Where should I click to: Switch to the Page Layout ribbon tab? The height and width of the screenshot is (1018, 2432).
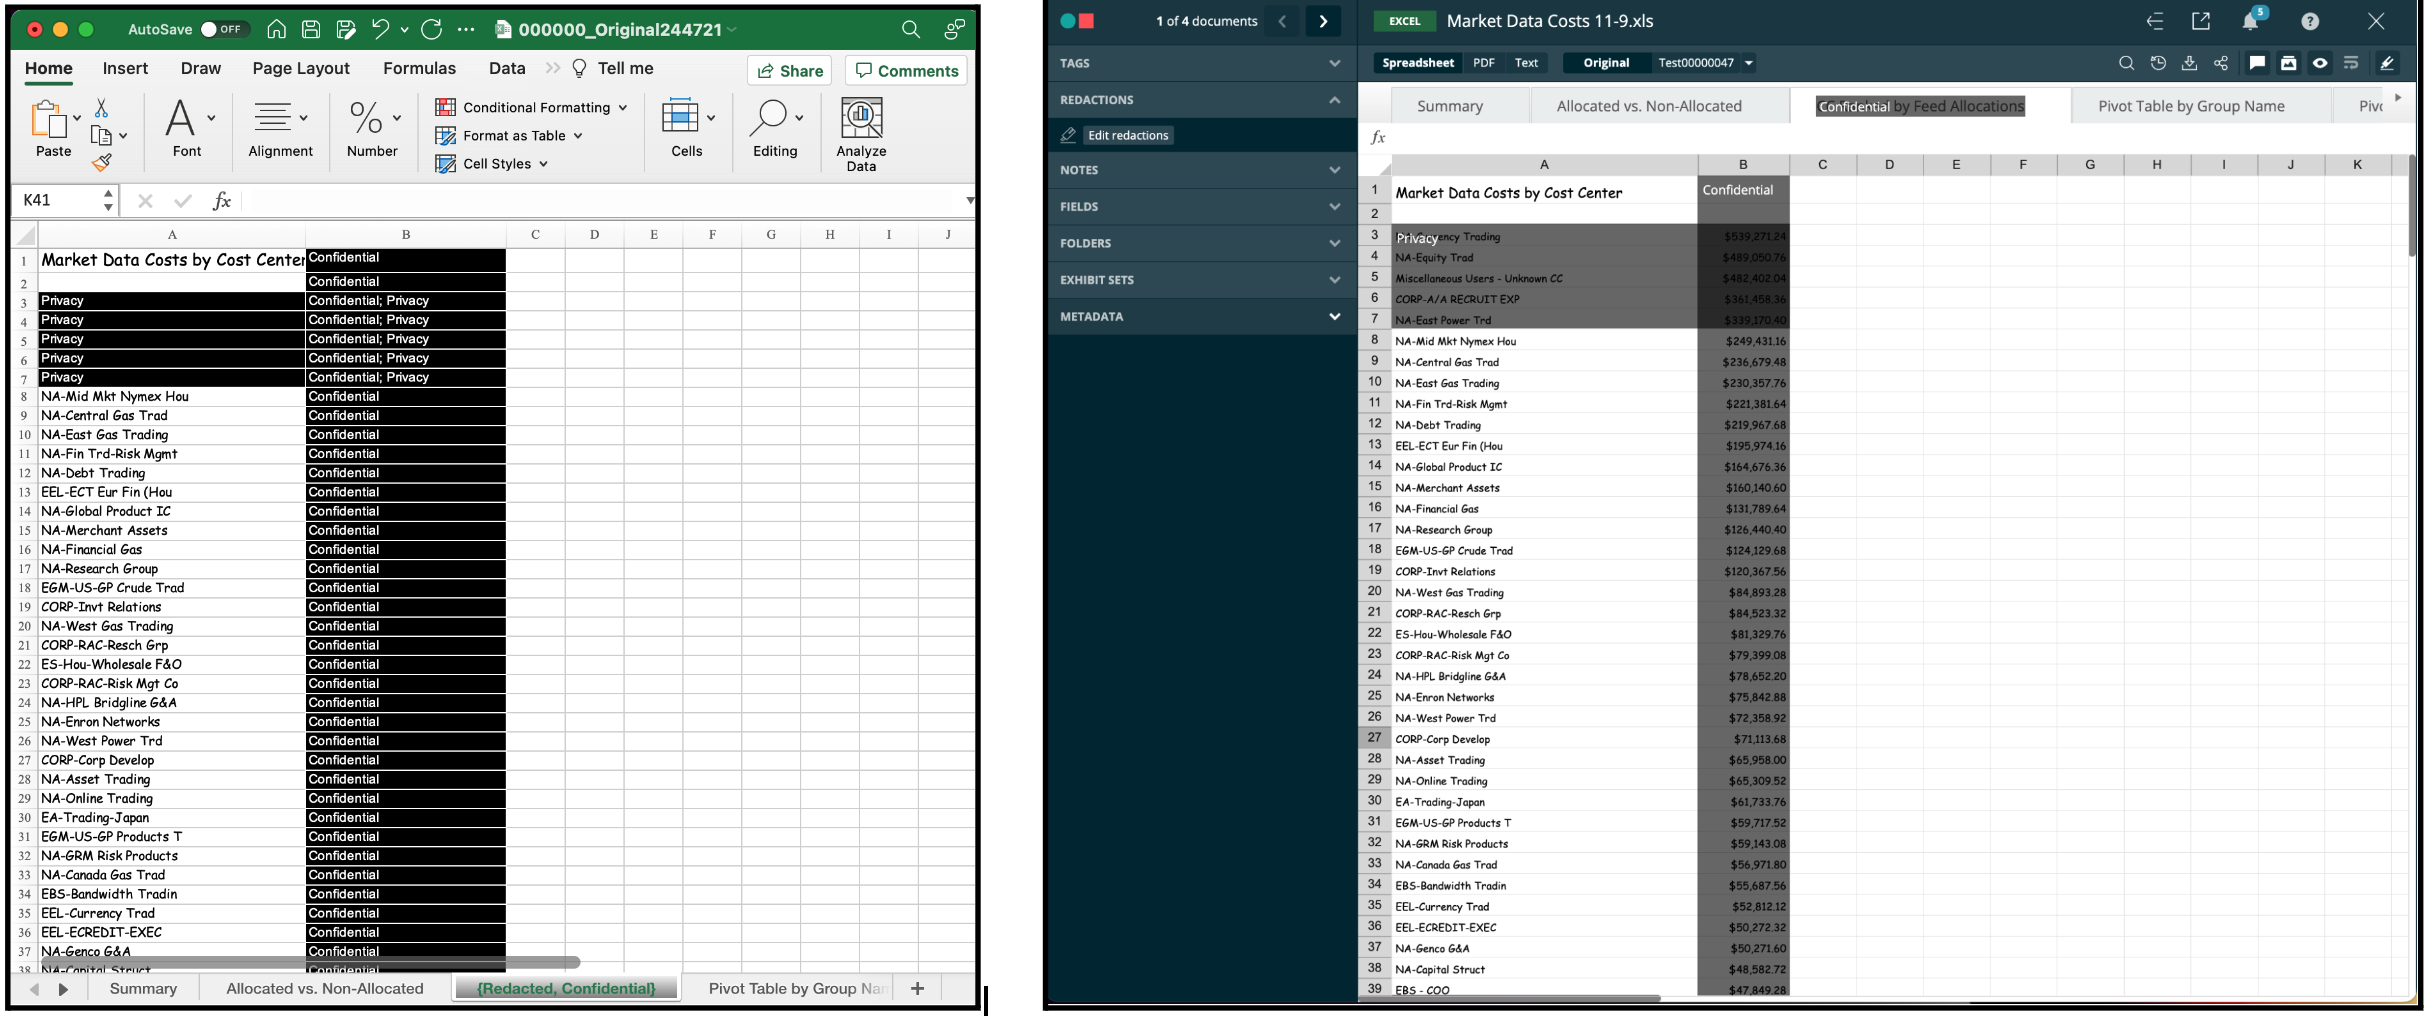[x=300, y=68]
